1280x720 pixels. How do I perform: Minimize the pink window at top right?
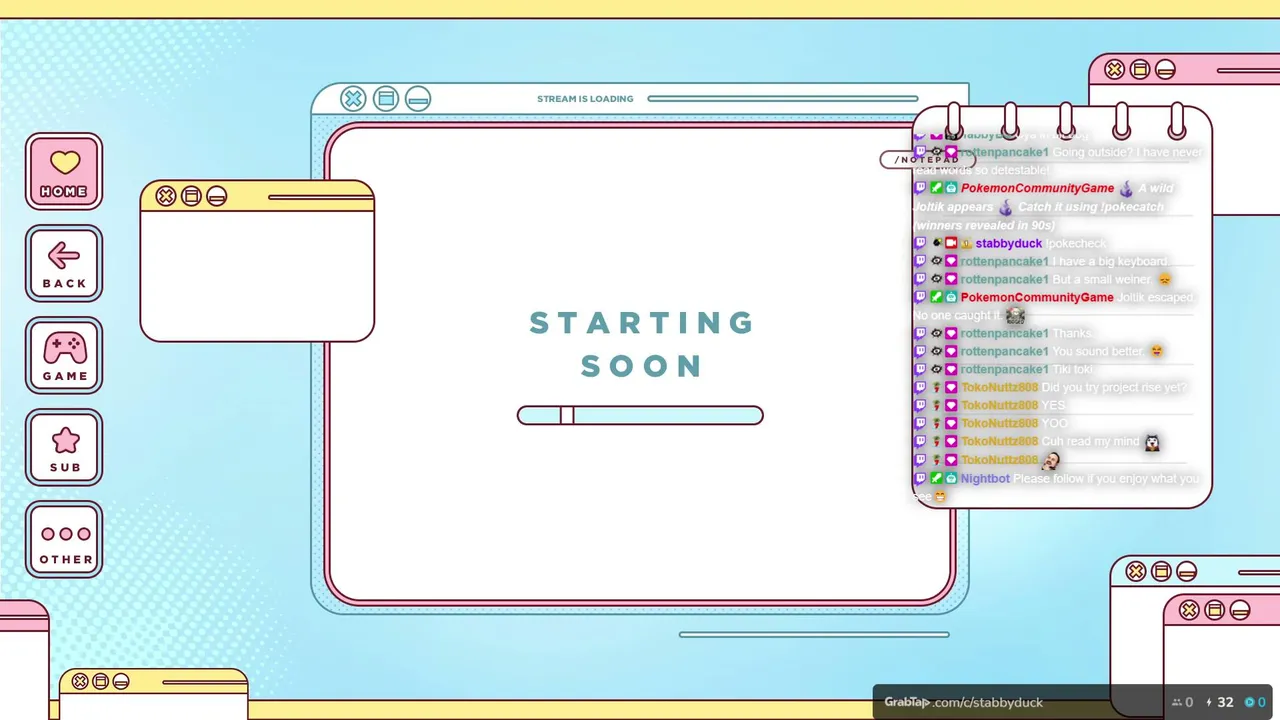[1165, 69]
